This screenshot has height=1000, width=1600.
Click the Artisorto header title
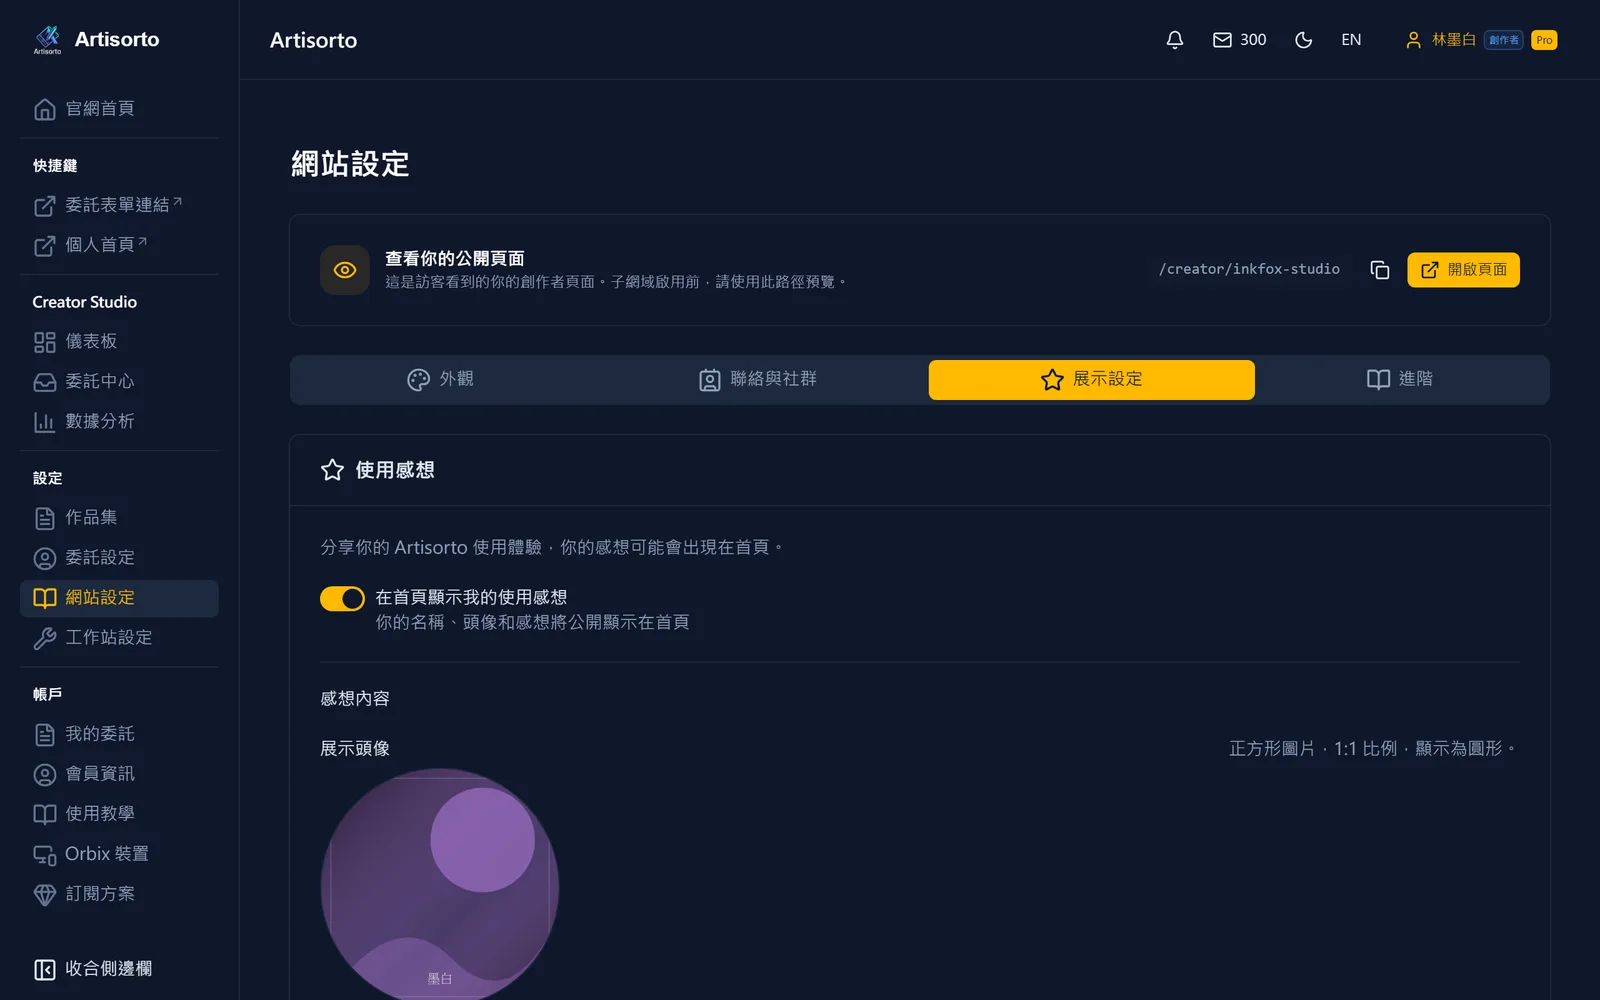313,40
